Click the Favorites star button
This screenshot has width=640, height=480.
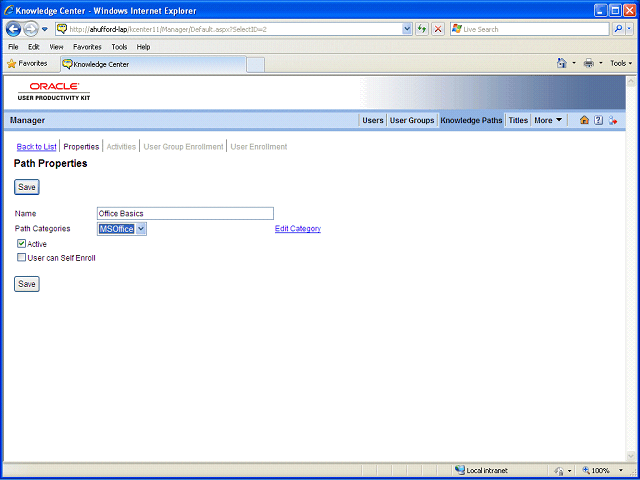(x=27, y=64)
